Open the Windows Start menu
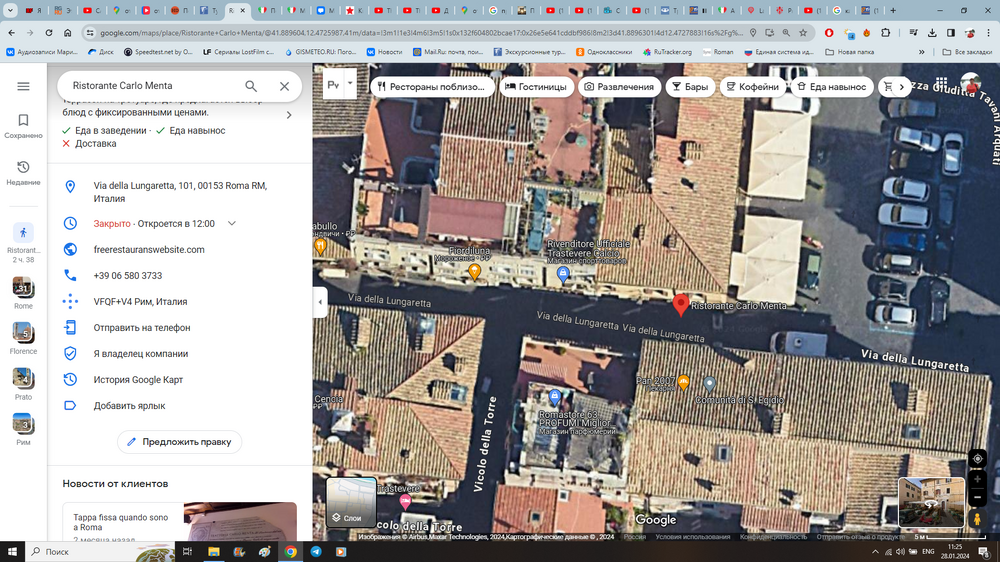Image resolution: width=1000 pixels, height=562 pixels. [12, 552]
